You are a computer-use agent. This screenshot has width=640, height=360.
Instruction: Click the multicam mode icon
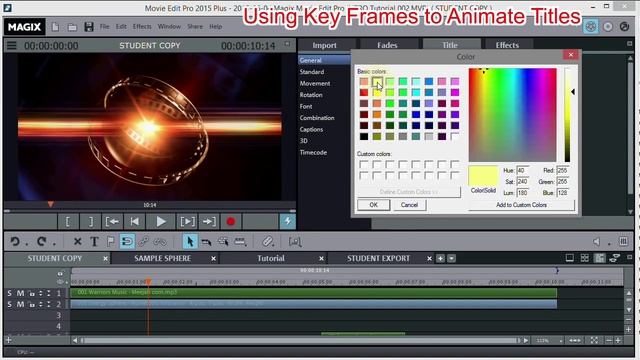point(614,258)
